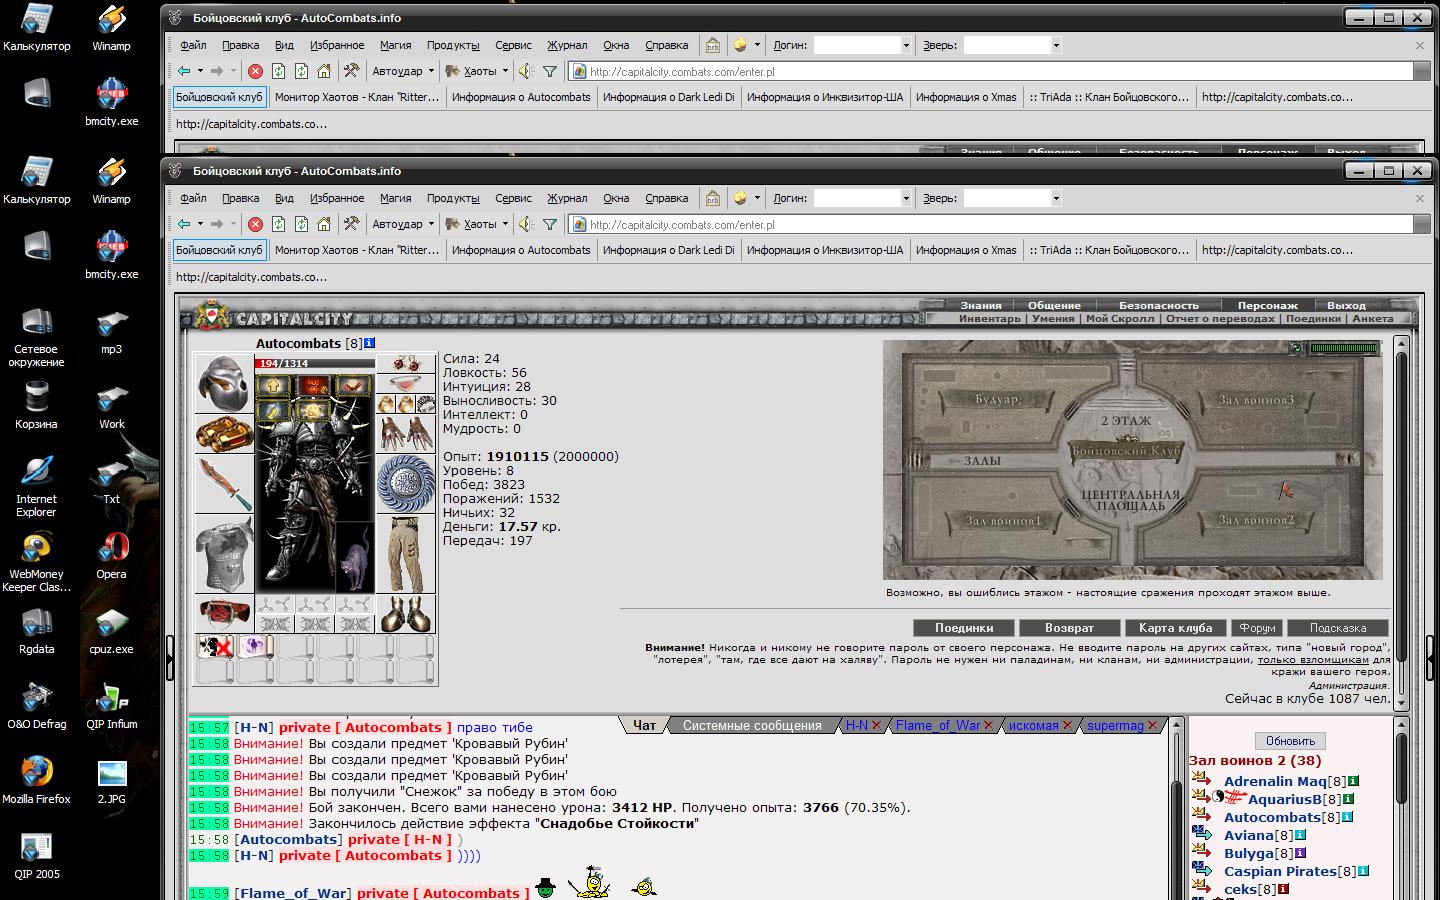The image size is (1440, 900).
Task: Open the home page in back window
Action: coord(324,71)
